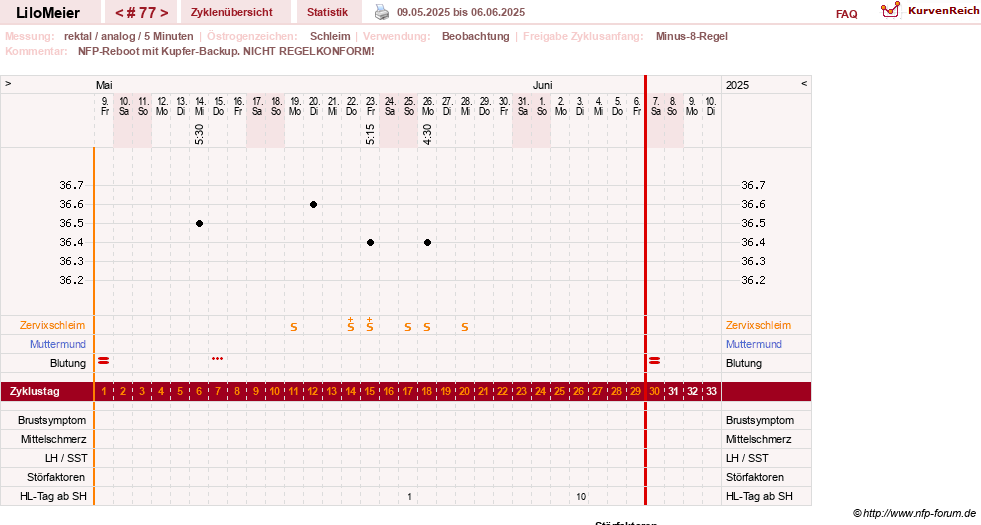The width and height of the screenshot is (981, 525).
Task: Click the Minus-8-Regel value
Action: tap(691, 36)
